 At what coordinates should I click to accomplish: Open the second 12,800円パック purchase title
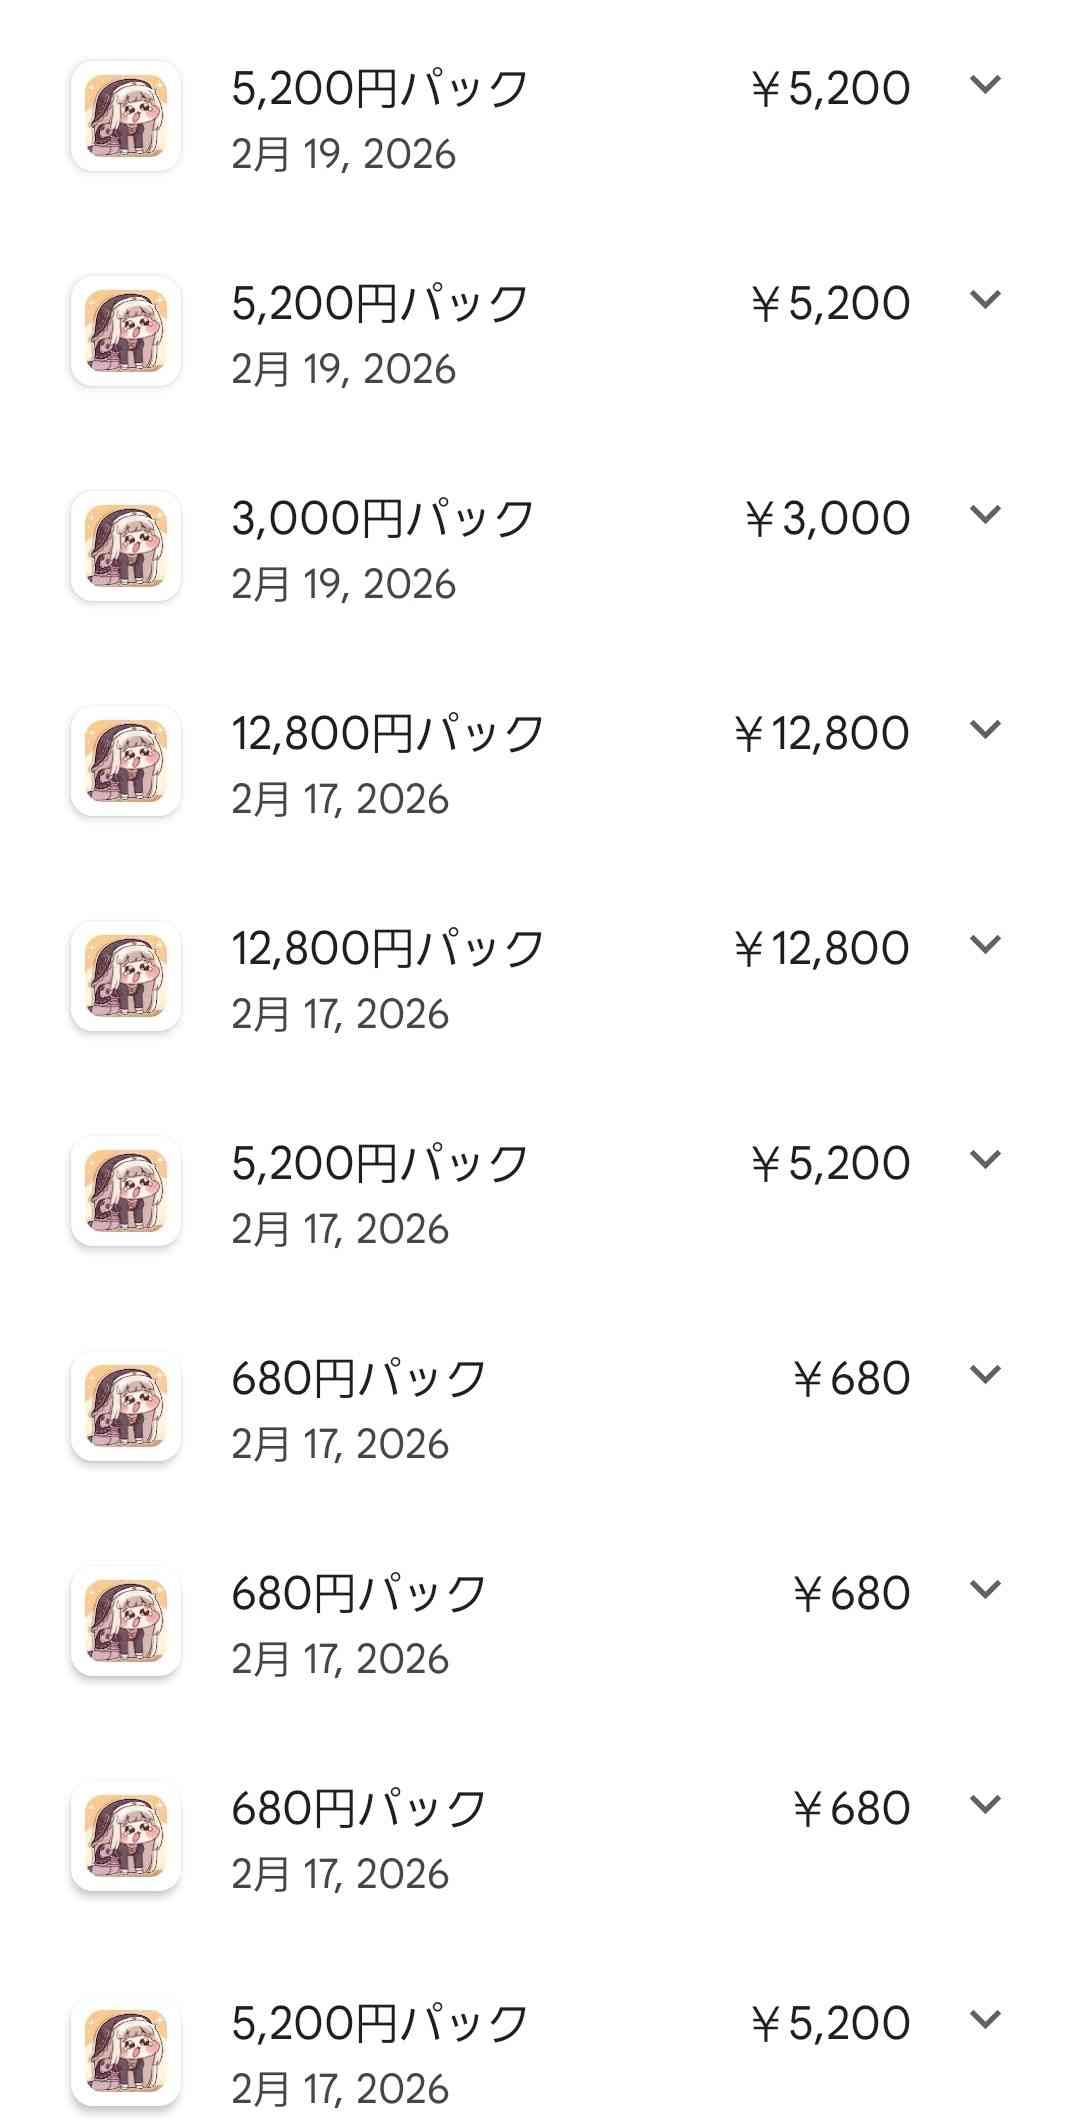(x=388, y=948)
